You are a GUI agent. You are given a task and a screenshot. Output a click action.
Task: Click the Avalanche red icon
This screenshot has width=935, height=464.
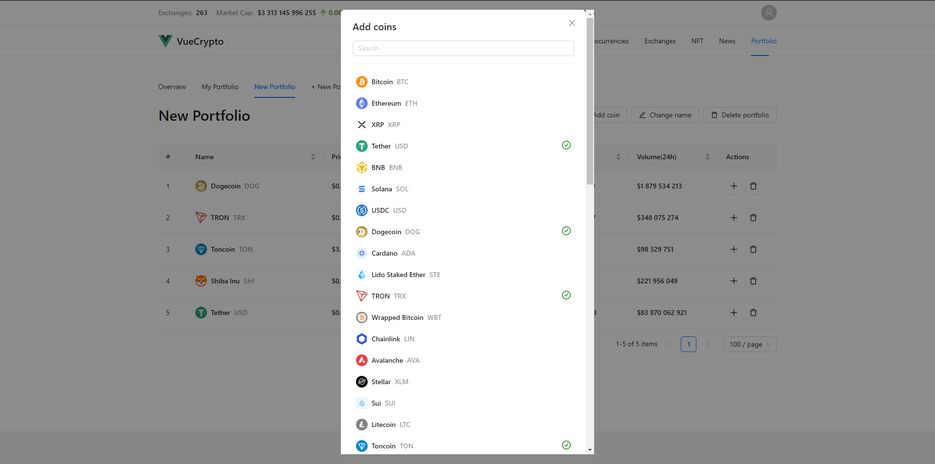tap(362, 360)
